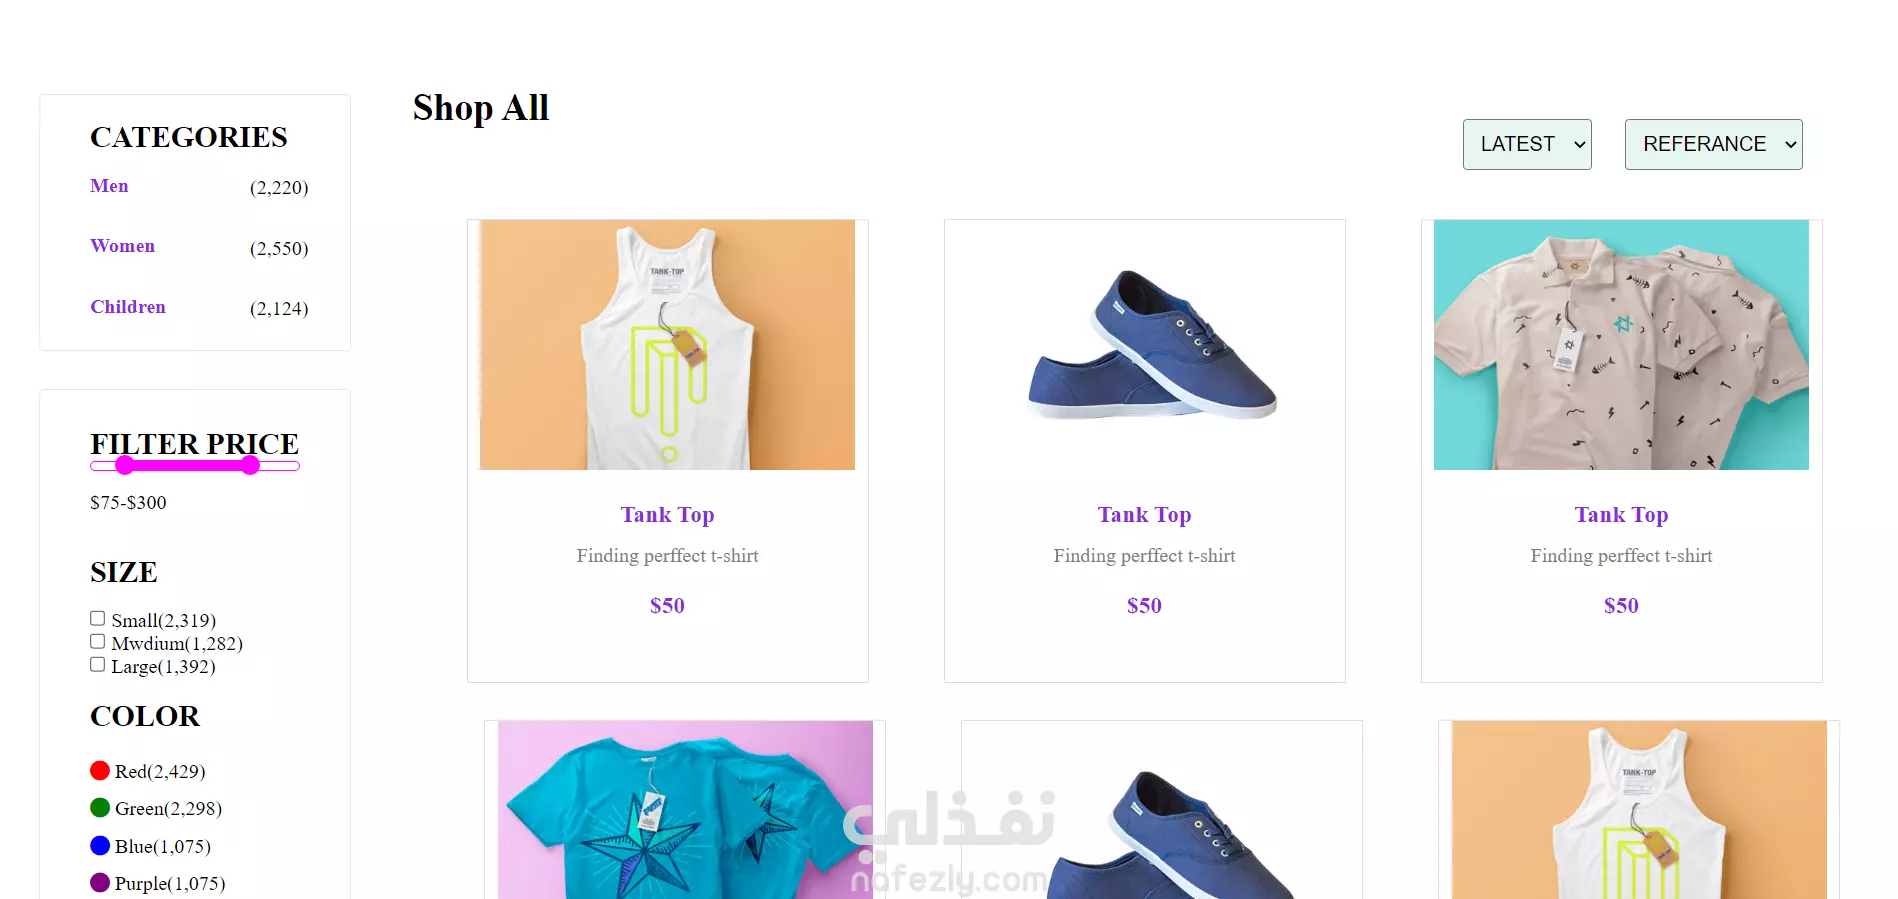Screen dimensions: 1898x899
Task: Open the blue star t-shirt image
Action: coord(685,810)
